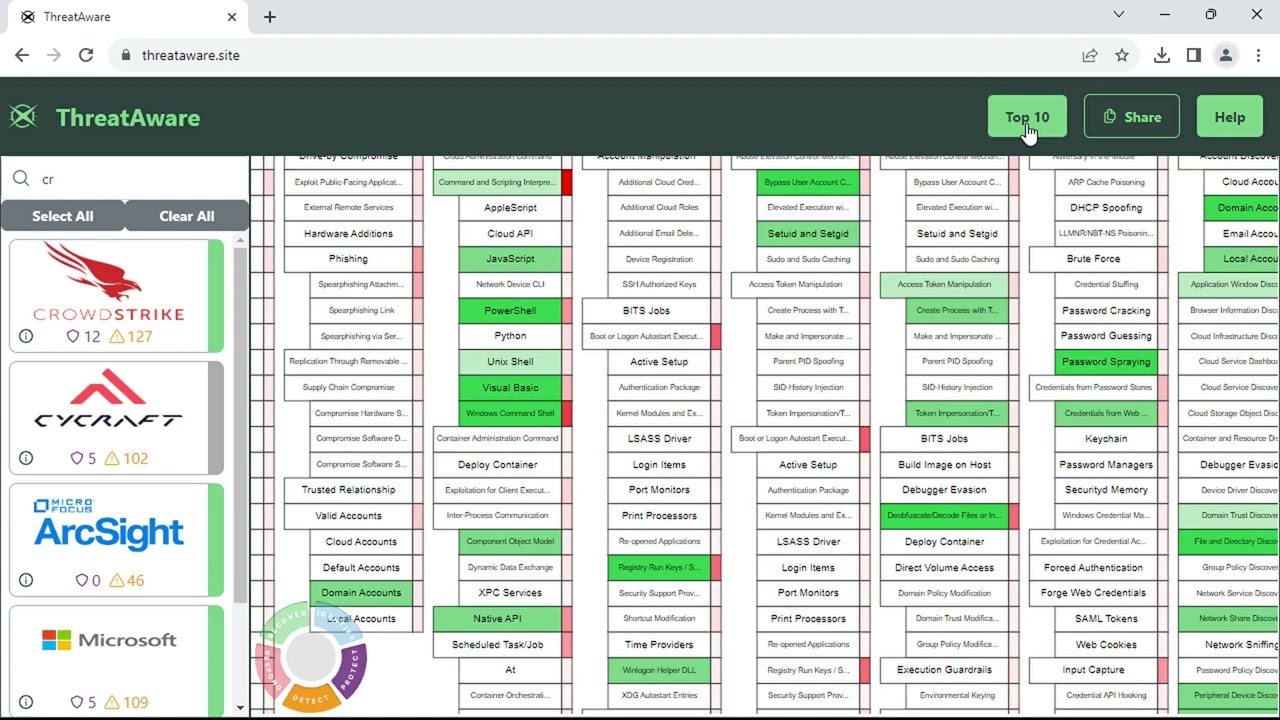Click CrowdStrike shield count 12
Image resolution: width=1280 pixels, height=720 pixels.
click(83, 336)
